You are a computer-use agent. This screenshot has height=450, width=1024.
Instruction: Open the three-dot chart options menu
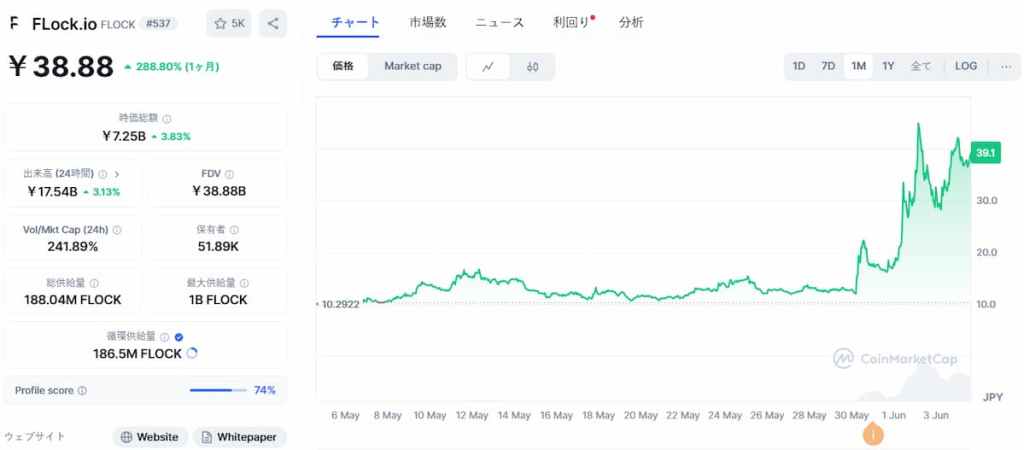(x=1005, y=67)
